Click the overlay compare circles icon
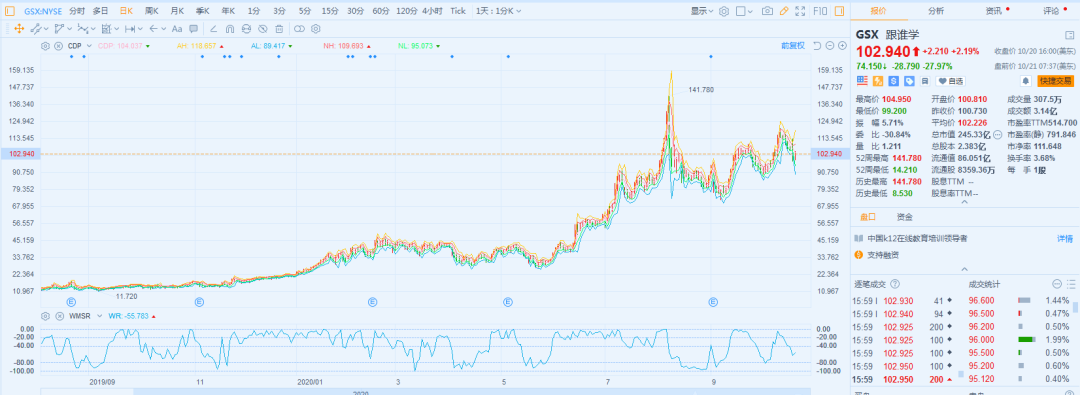 tap(299, 29)
